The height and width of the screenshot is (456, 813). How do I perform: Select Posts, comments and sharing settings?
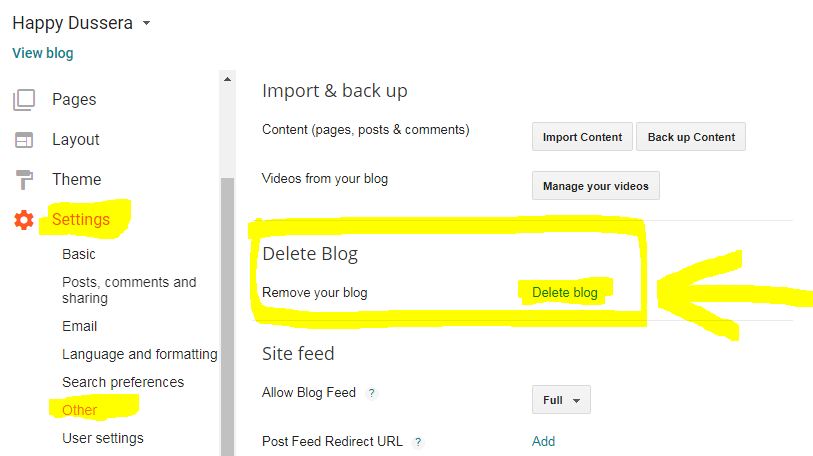click(x=129, y=290)
